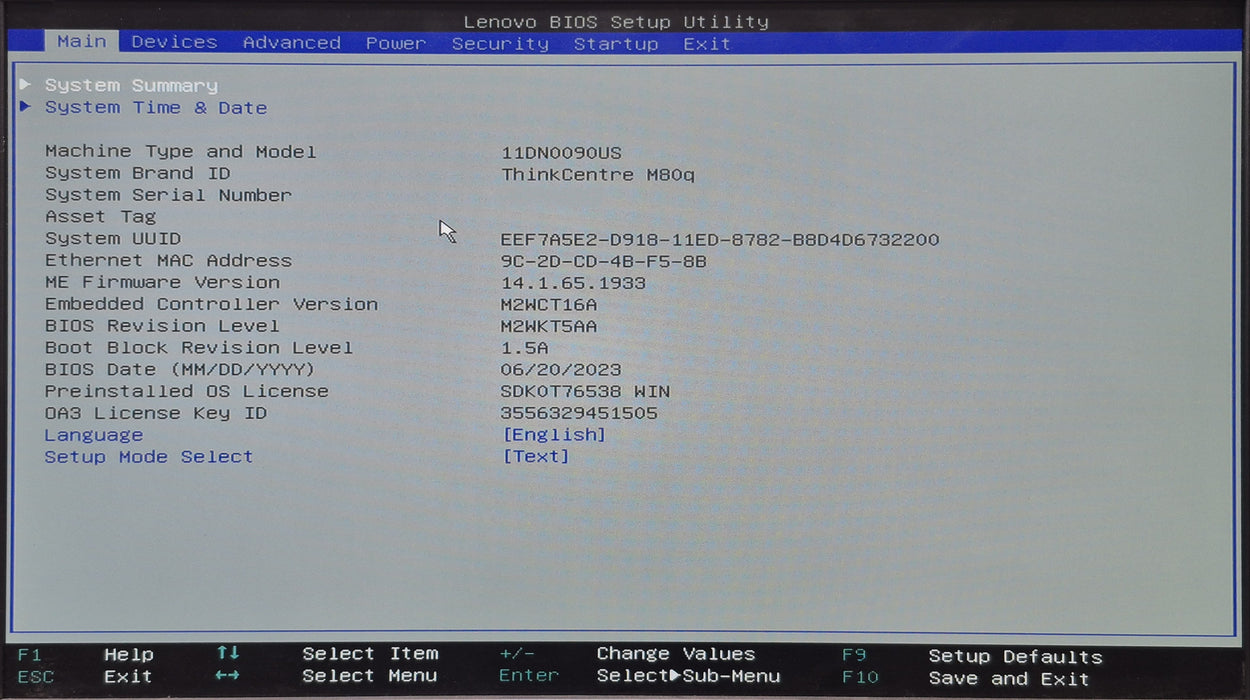1250x700 pixels.
Task: Click the OA3 License Key ID label
Action: coord(156,413)
